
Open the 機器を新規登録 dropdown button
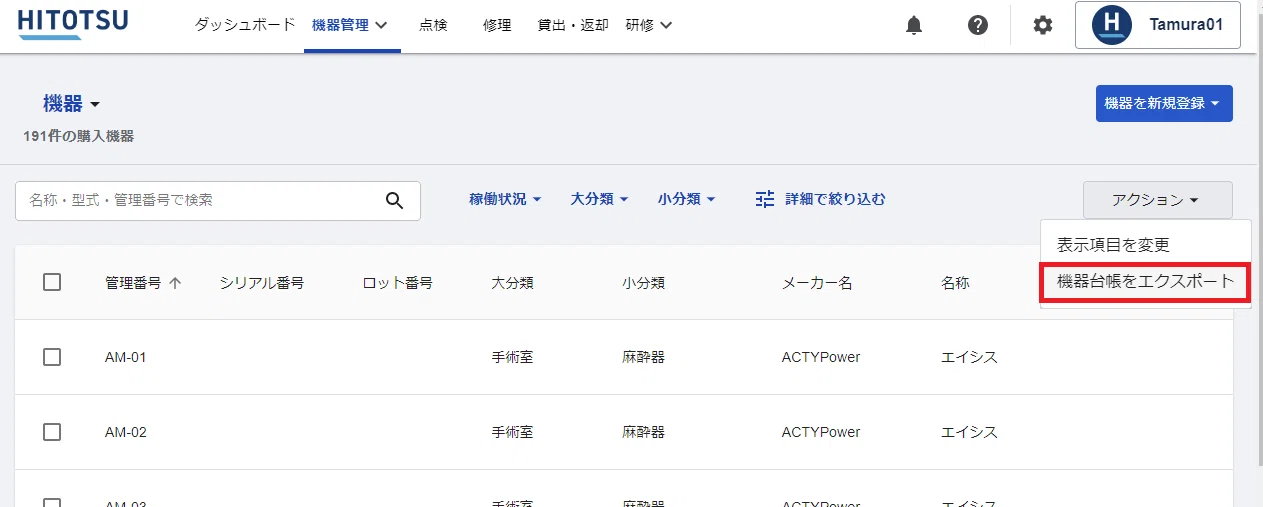click(x=1164, y=103)
